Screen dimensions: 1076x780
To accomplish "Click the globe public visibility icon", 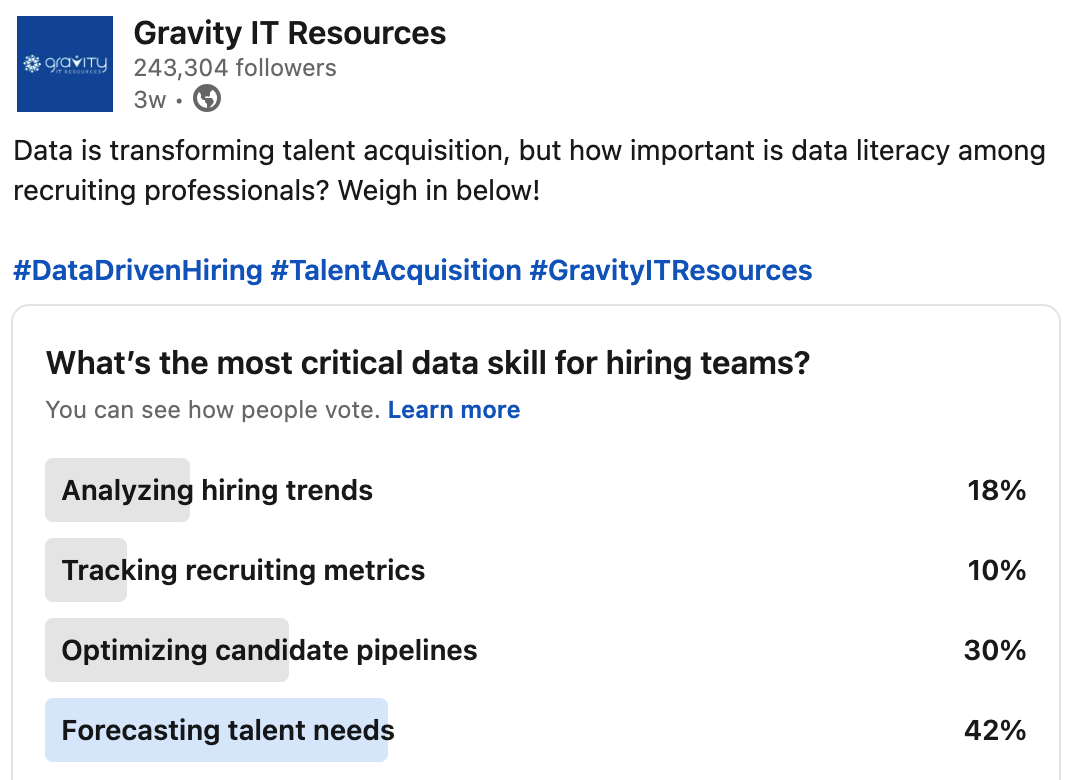I will point(207,99).
